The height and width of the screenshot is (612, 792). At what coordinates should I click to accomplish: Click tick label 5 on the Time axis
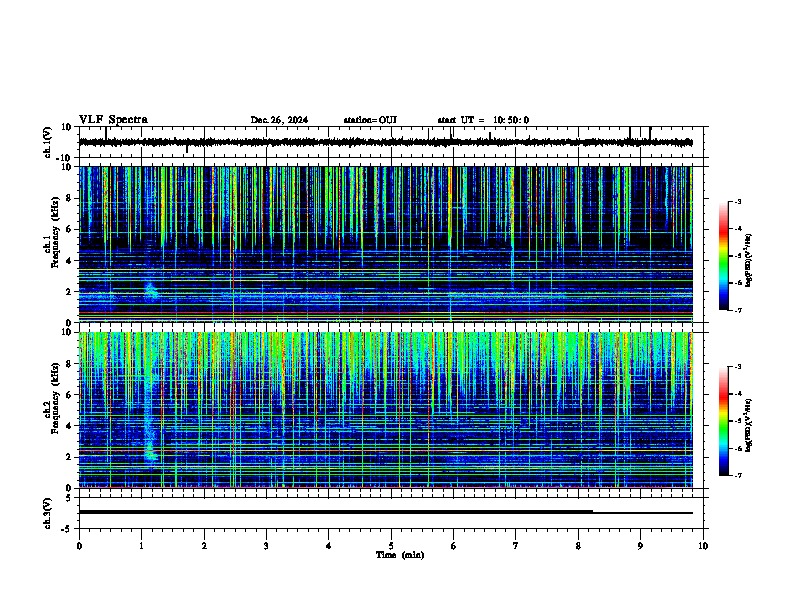[x=391, y=546]
